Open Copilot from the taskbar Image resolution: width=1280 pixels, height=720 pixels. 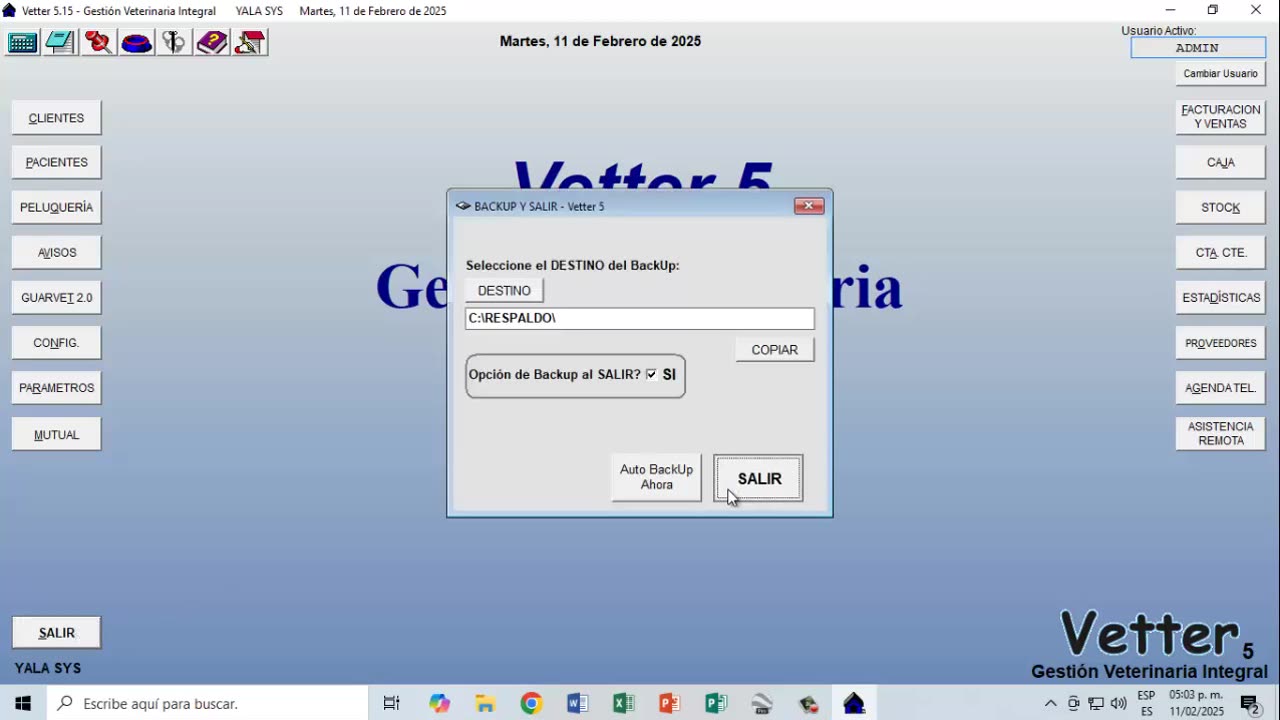pyautogui.click(x=440, y=704)
